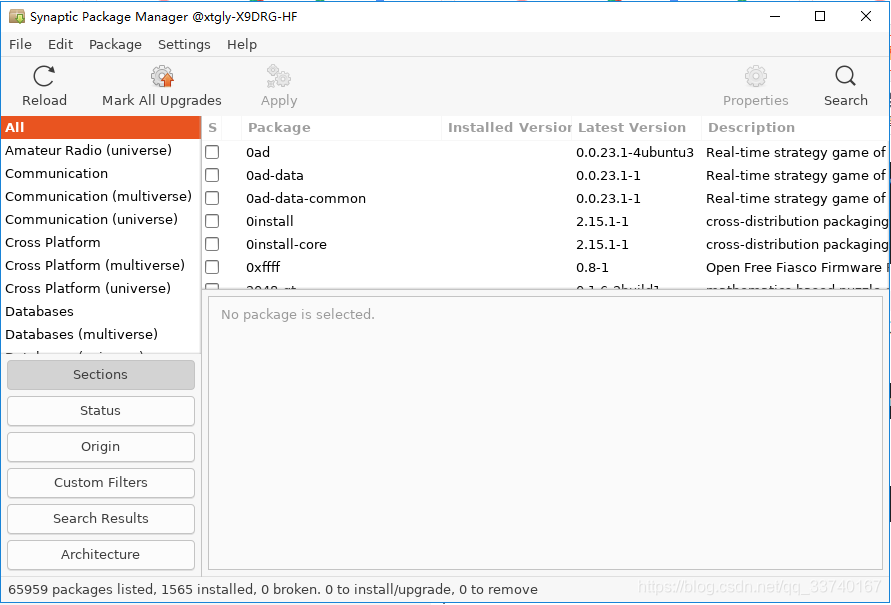This screenshot has height=605, width=891.
Task: Select Communication (universe) section
Action: point(101,219)
